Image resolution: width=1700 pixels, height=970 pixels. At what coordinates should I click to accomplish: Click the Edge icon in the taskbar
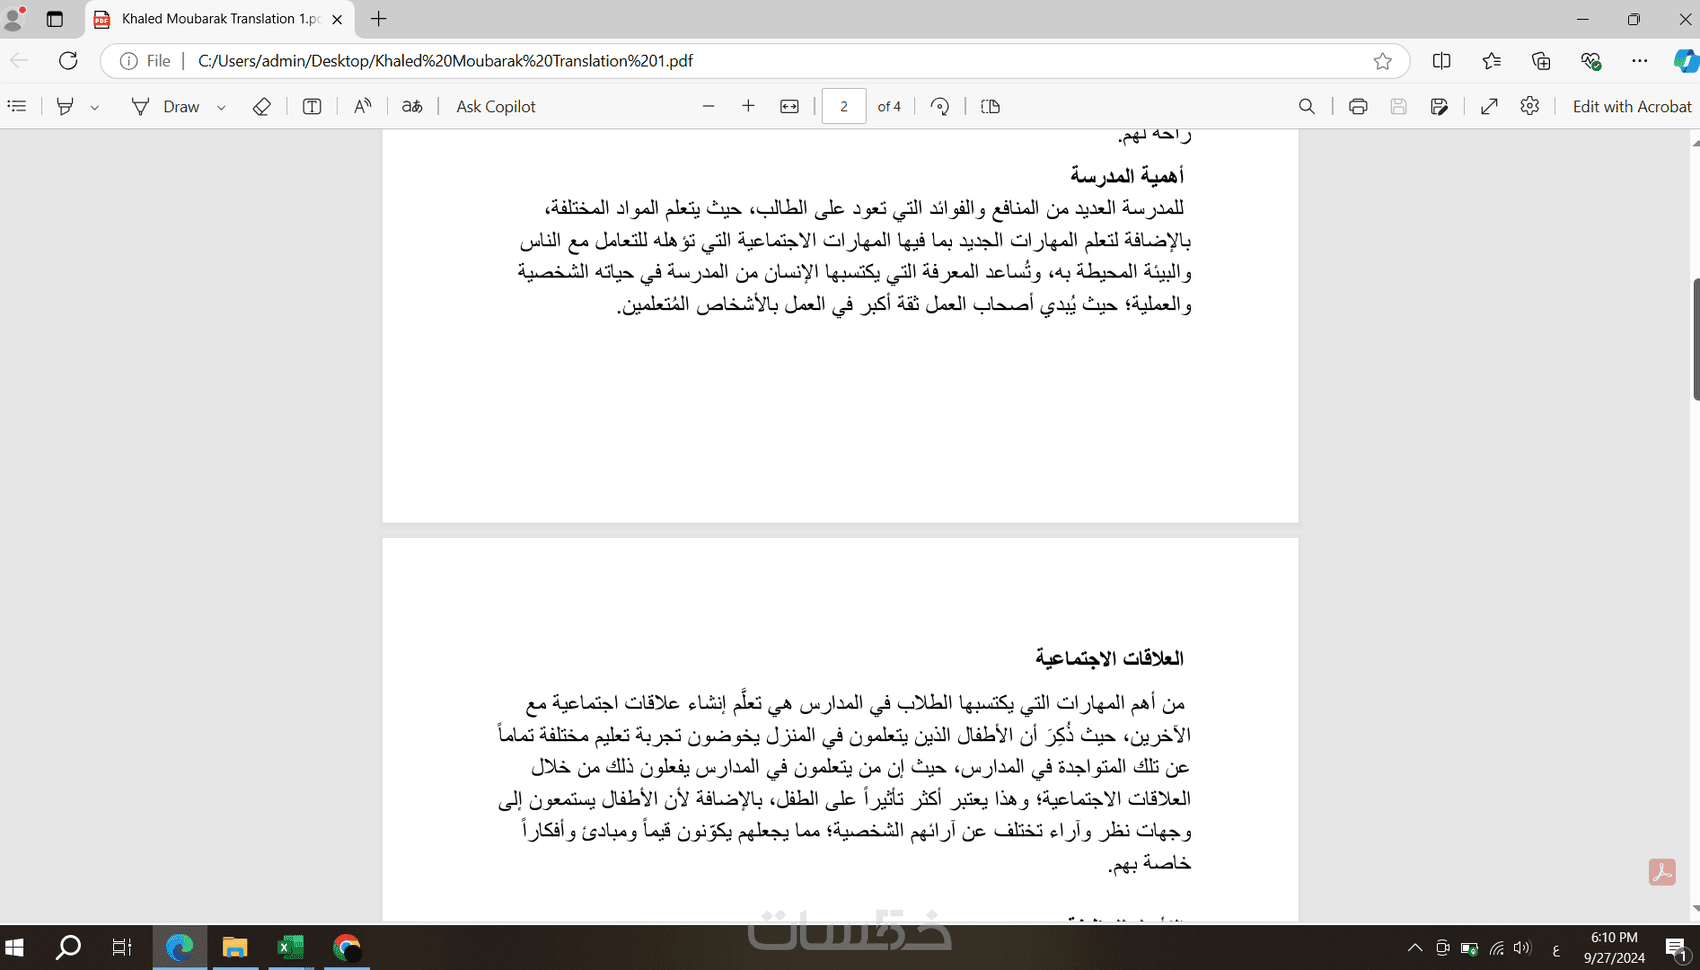point(180,947)
